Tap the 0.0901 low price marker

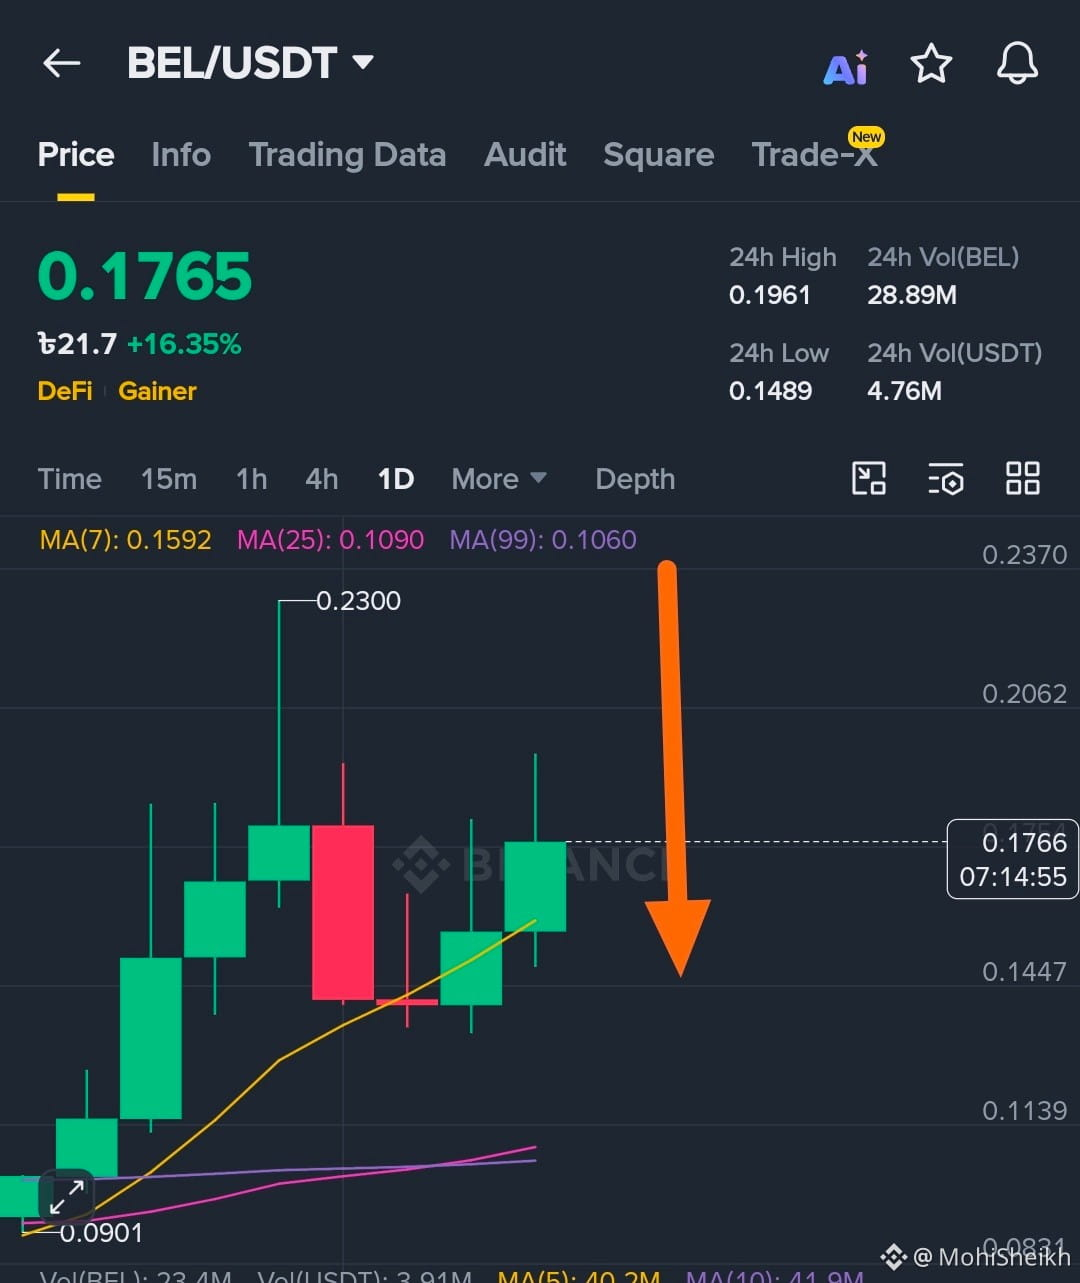click(101, 1233)
